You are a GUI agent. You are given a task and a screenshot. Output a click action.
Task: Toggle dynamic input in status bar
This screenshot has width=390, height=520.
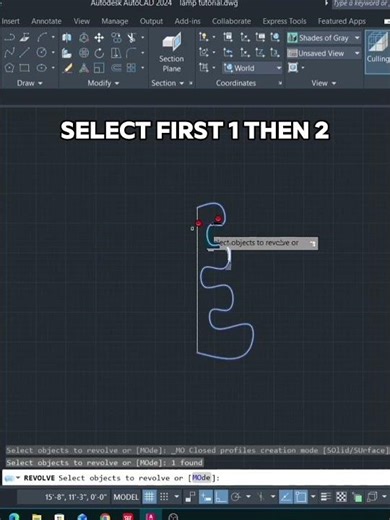point(206,497)
